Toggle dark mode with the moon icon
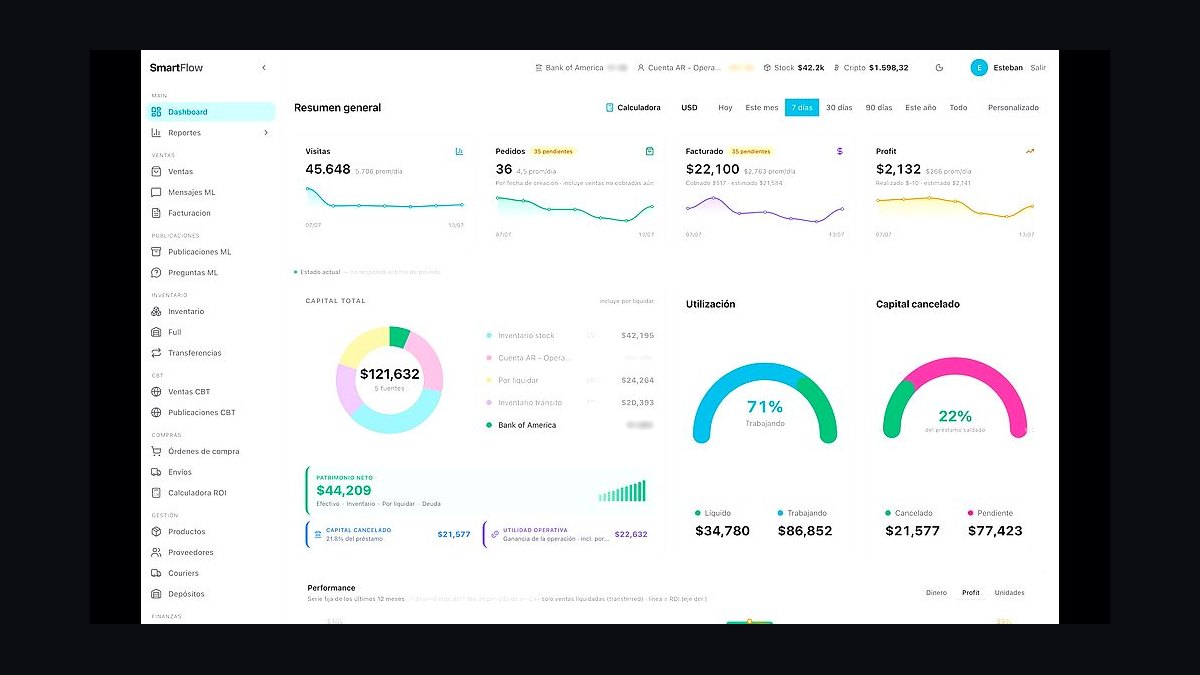 939,68
